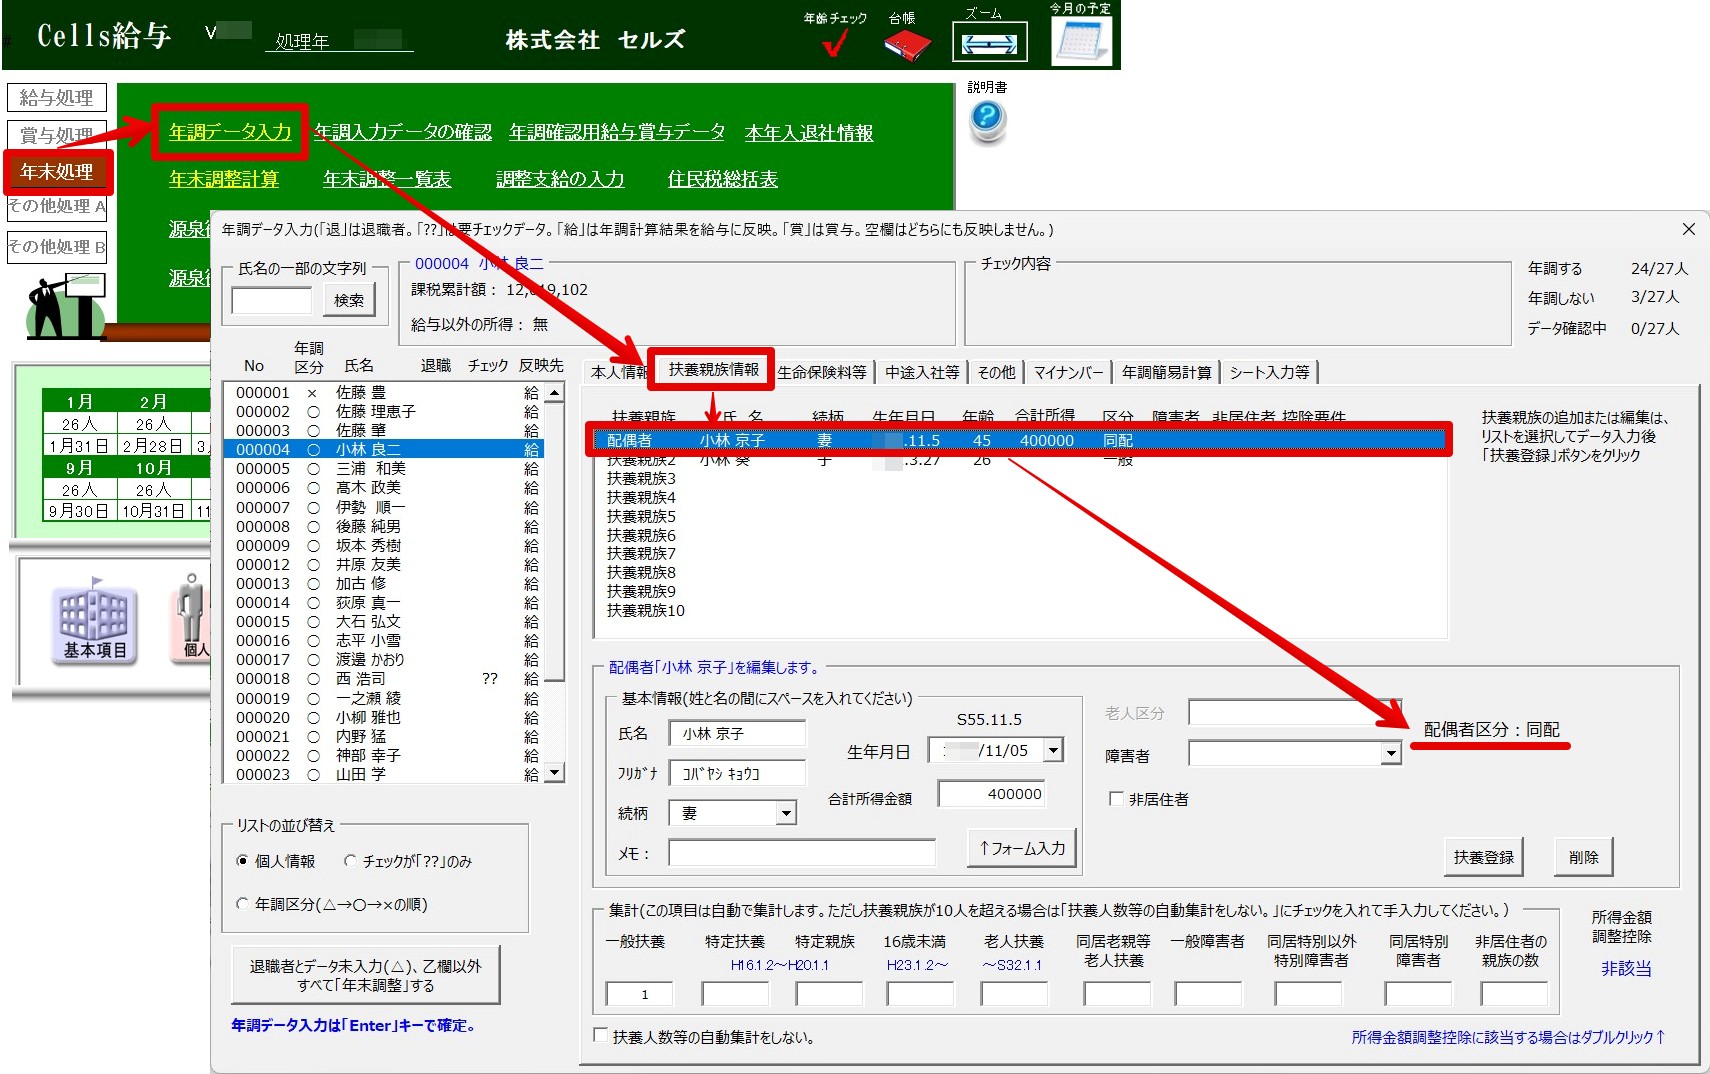Open the 住民税総括表 link
The image size is (1710, 1074).
point(722,179)
